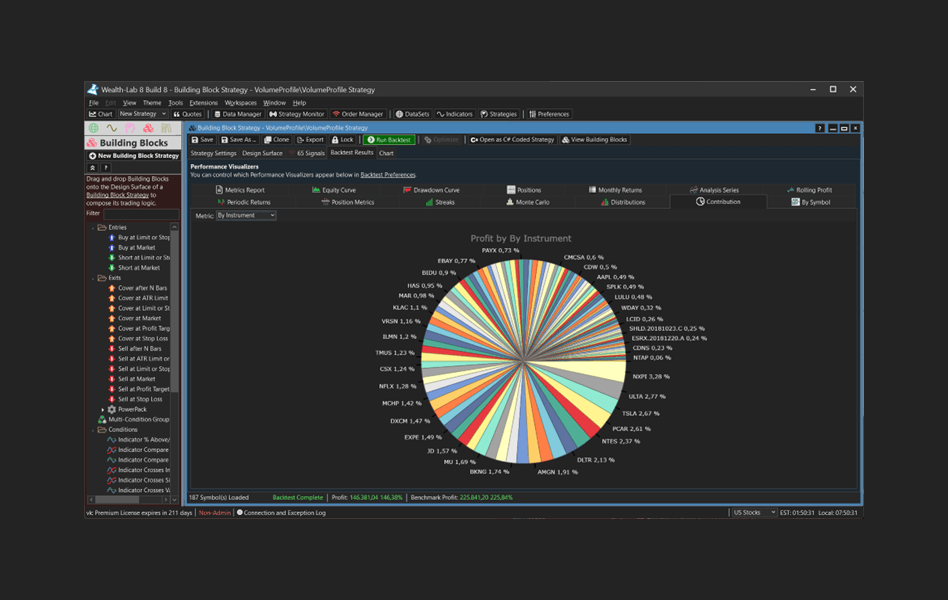Switch to 65 Signals tab
Viewport: 948px width, 600px height.
point(307,154)
